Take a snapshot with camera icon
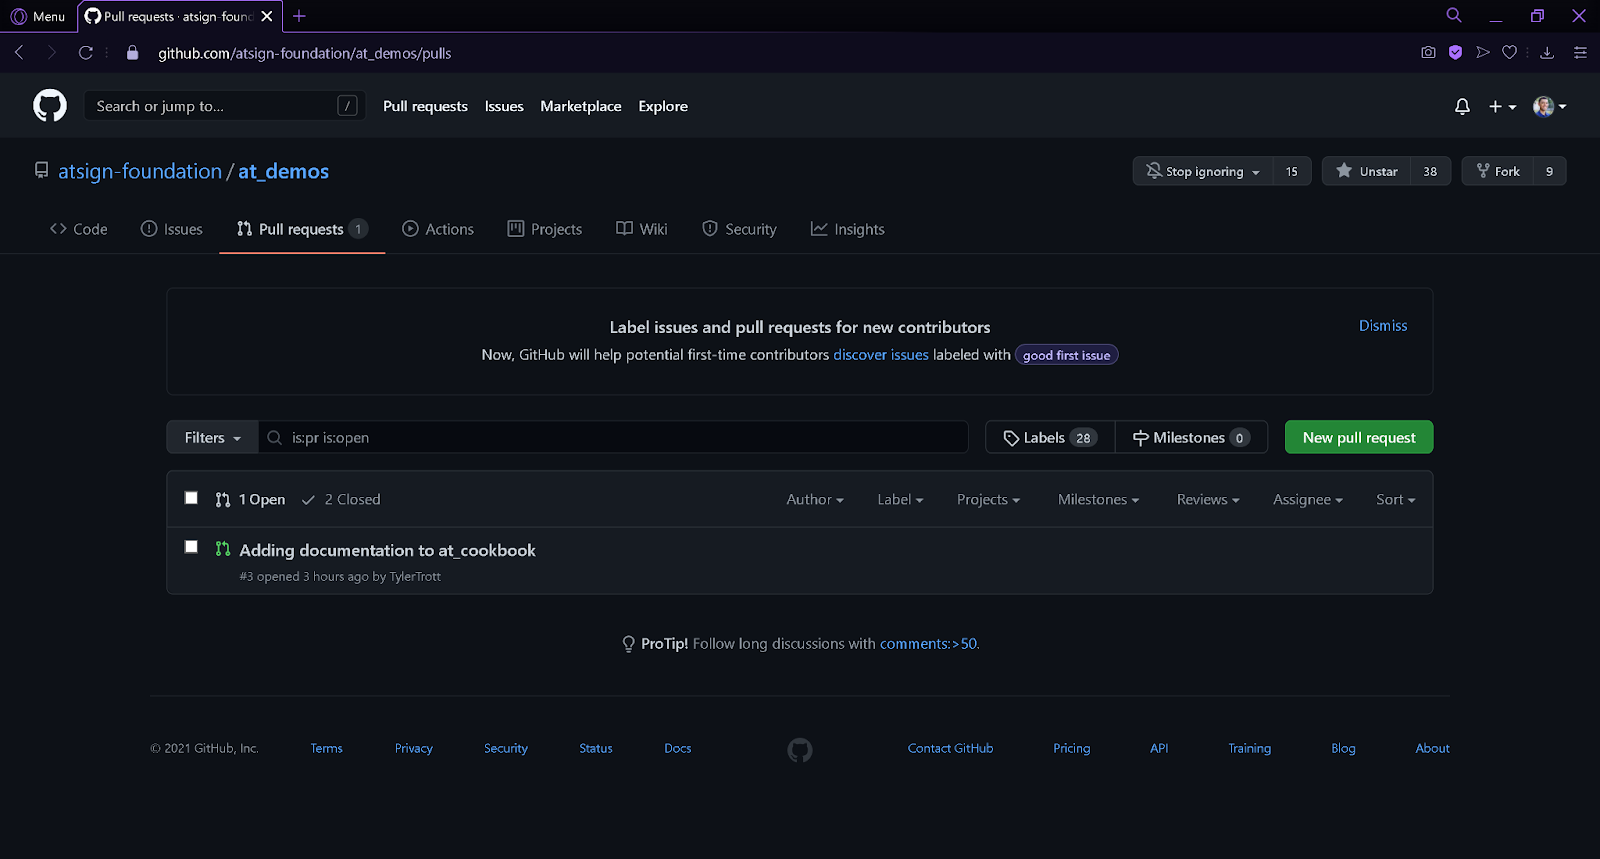The width and height of the screenshot is (1600, 859). point(1428,53)
